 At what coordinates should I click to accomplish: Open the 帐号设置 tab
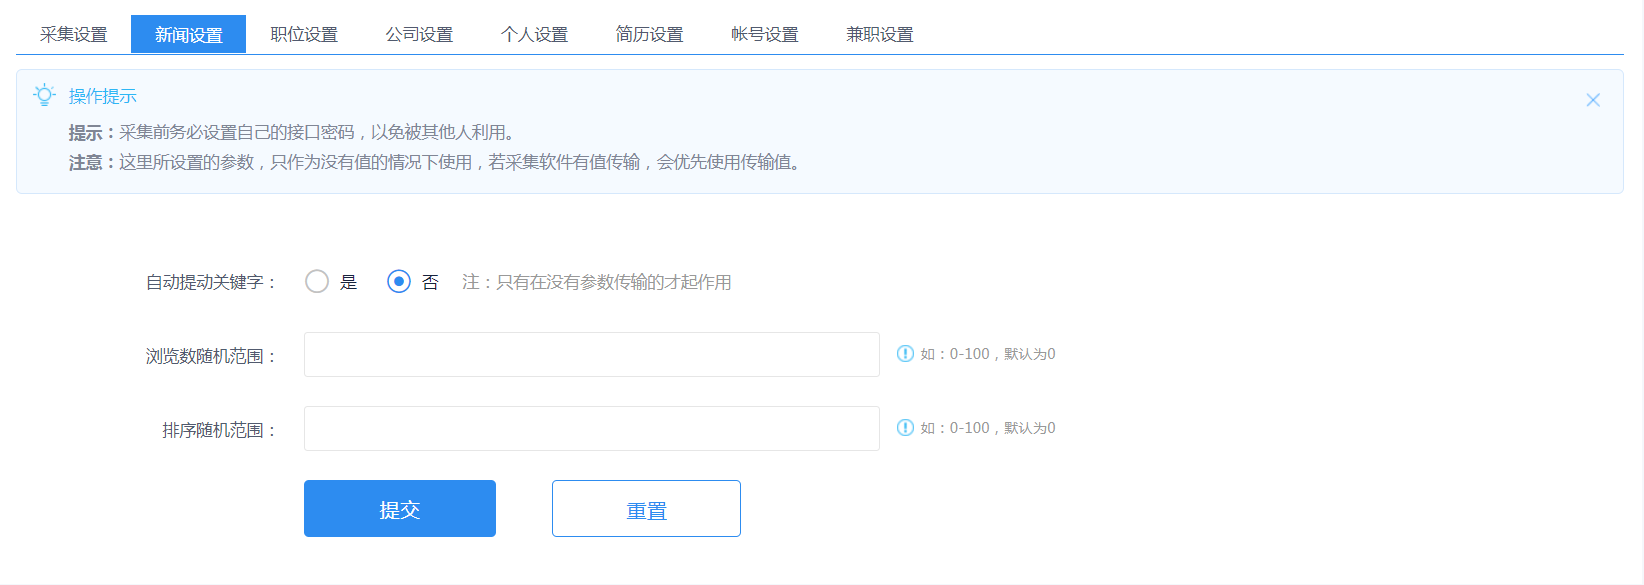click(x=764, y=34)
